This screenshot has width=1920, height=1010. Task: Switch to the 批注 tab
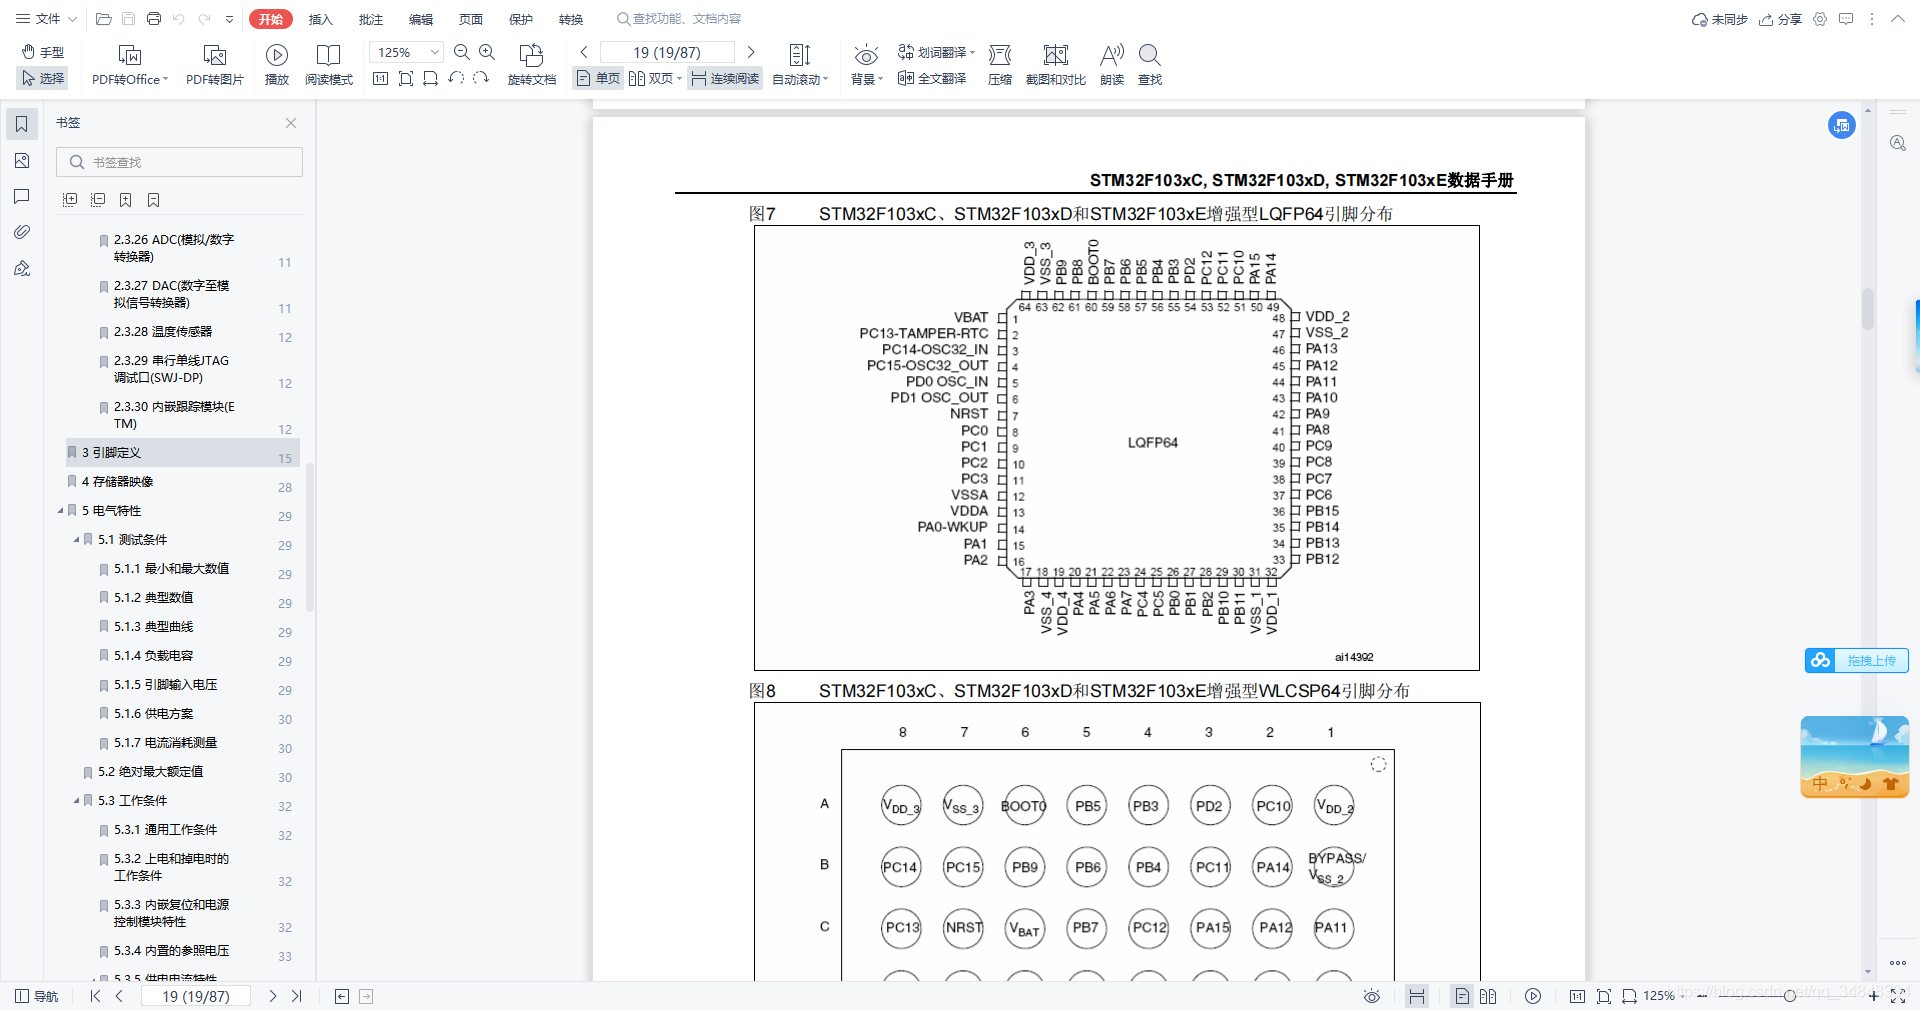(371, 19)
